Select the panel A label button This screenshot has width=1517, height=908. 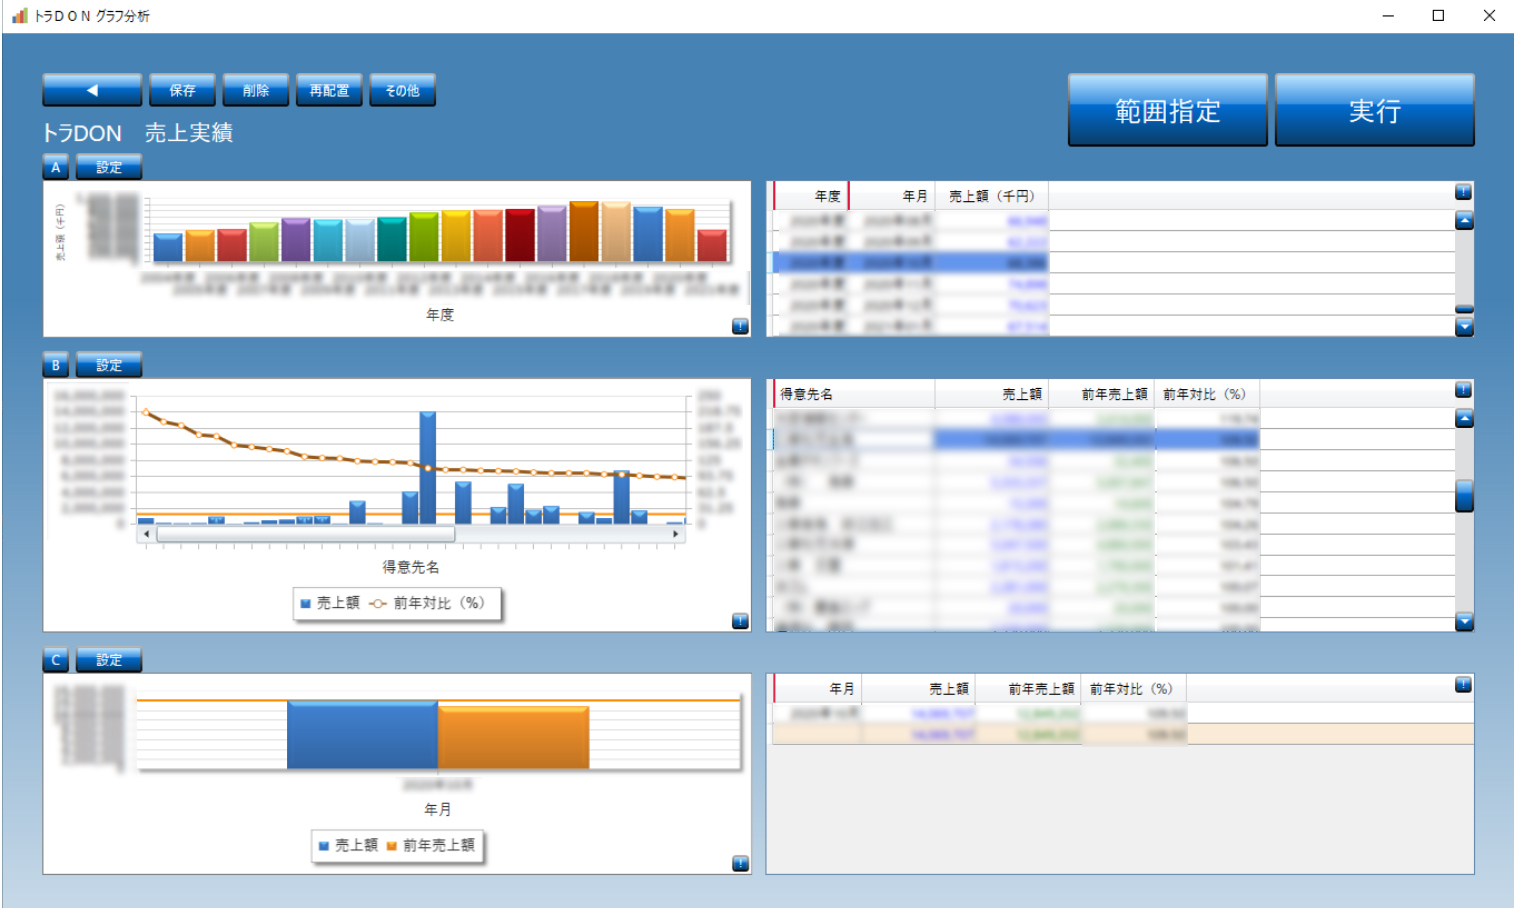click(x=56, y=167)
